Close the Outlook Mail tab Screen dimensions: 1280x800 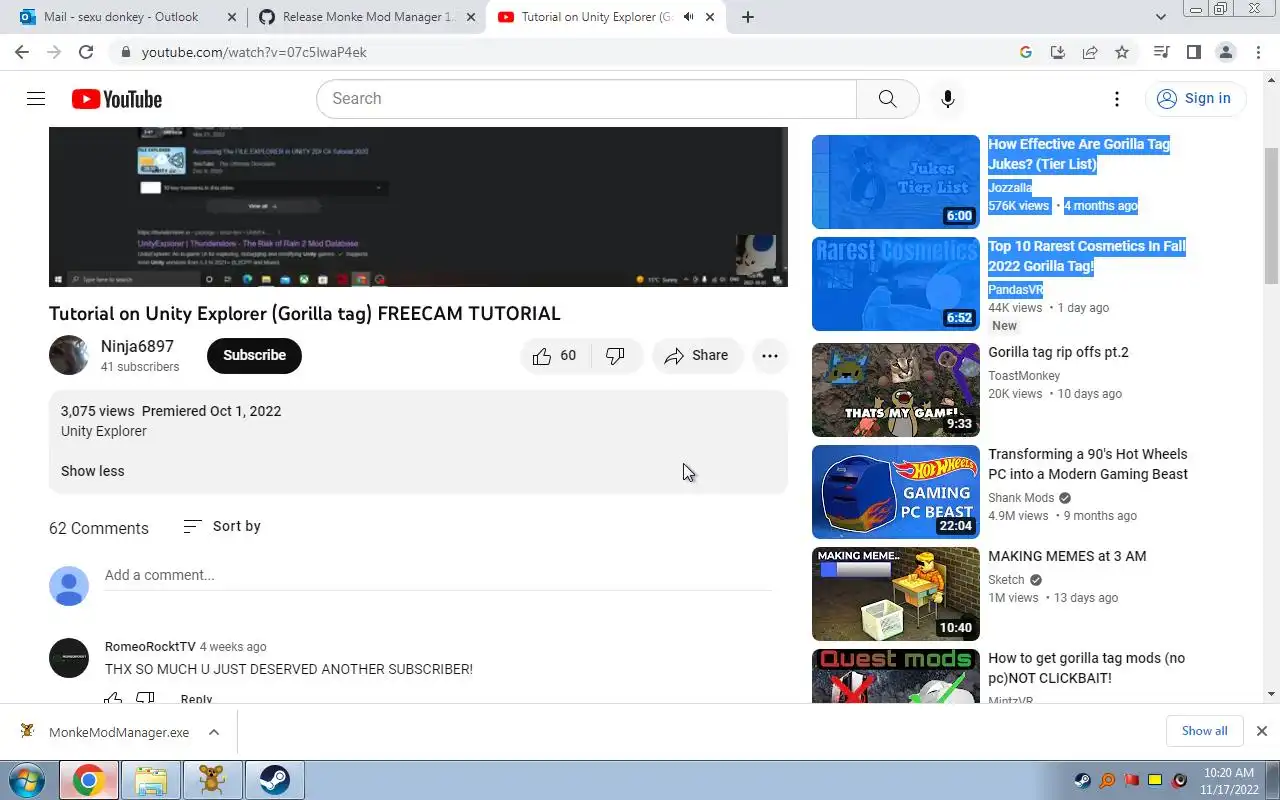click(231, 17)
